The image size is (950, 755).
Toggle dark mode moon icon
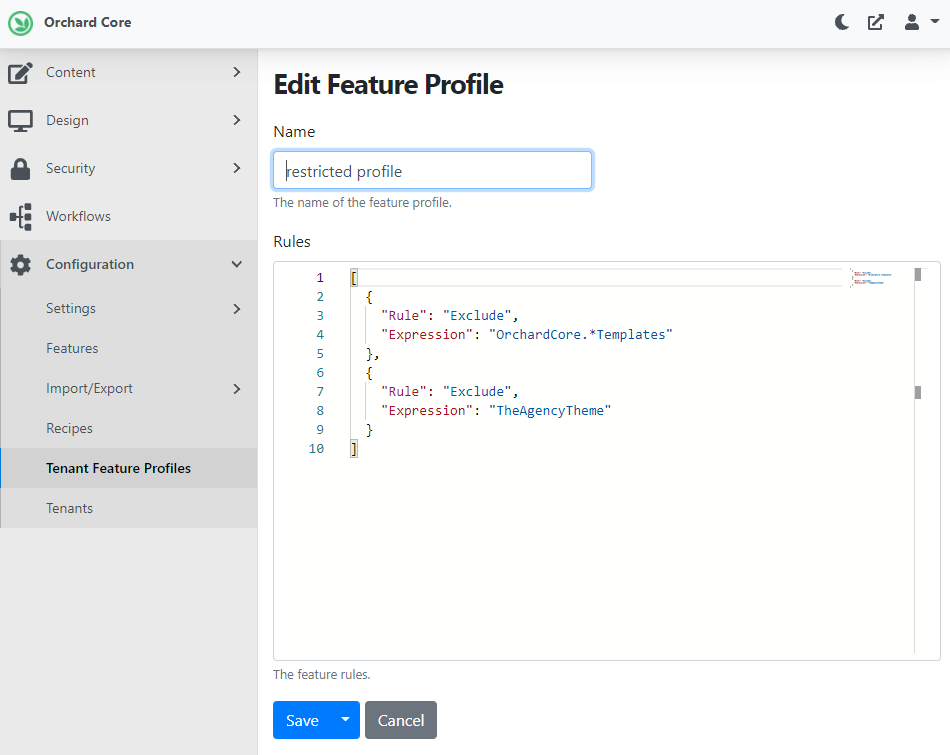[842, 22]
